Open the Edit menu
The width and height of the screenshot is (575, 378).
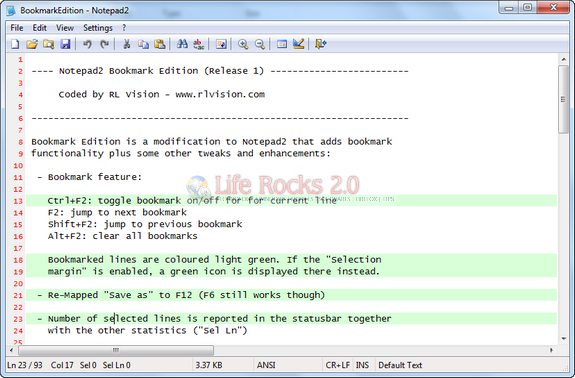[x=39, y=28]
